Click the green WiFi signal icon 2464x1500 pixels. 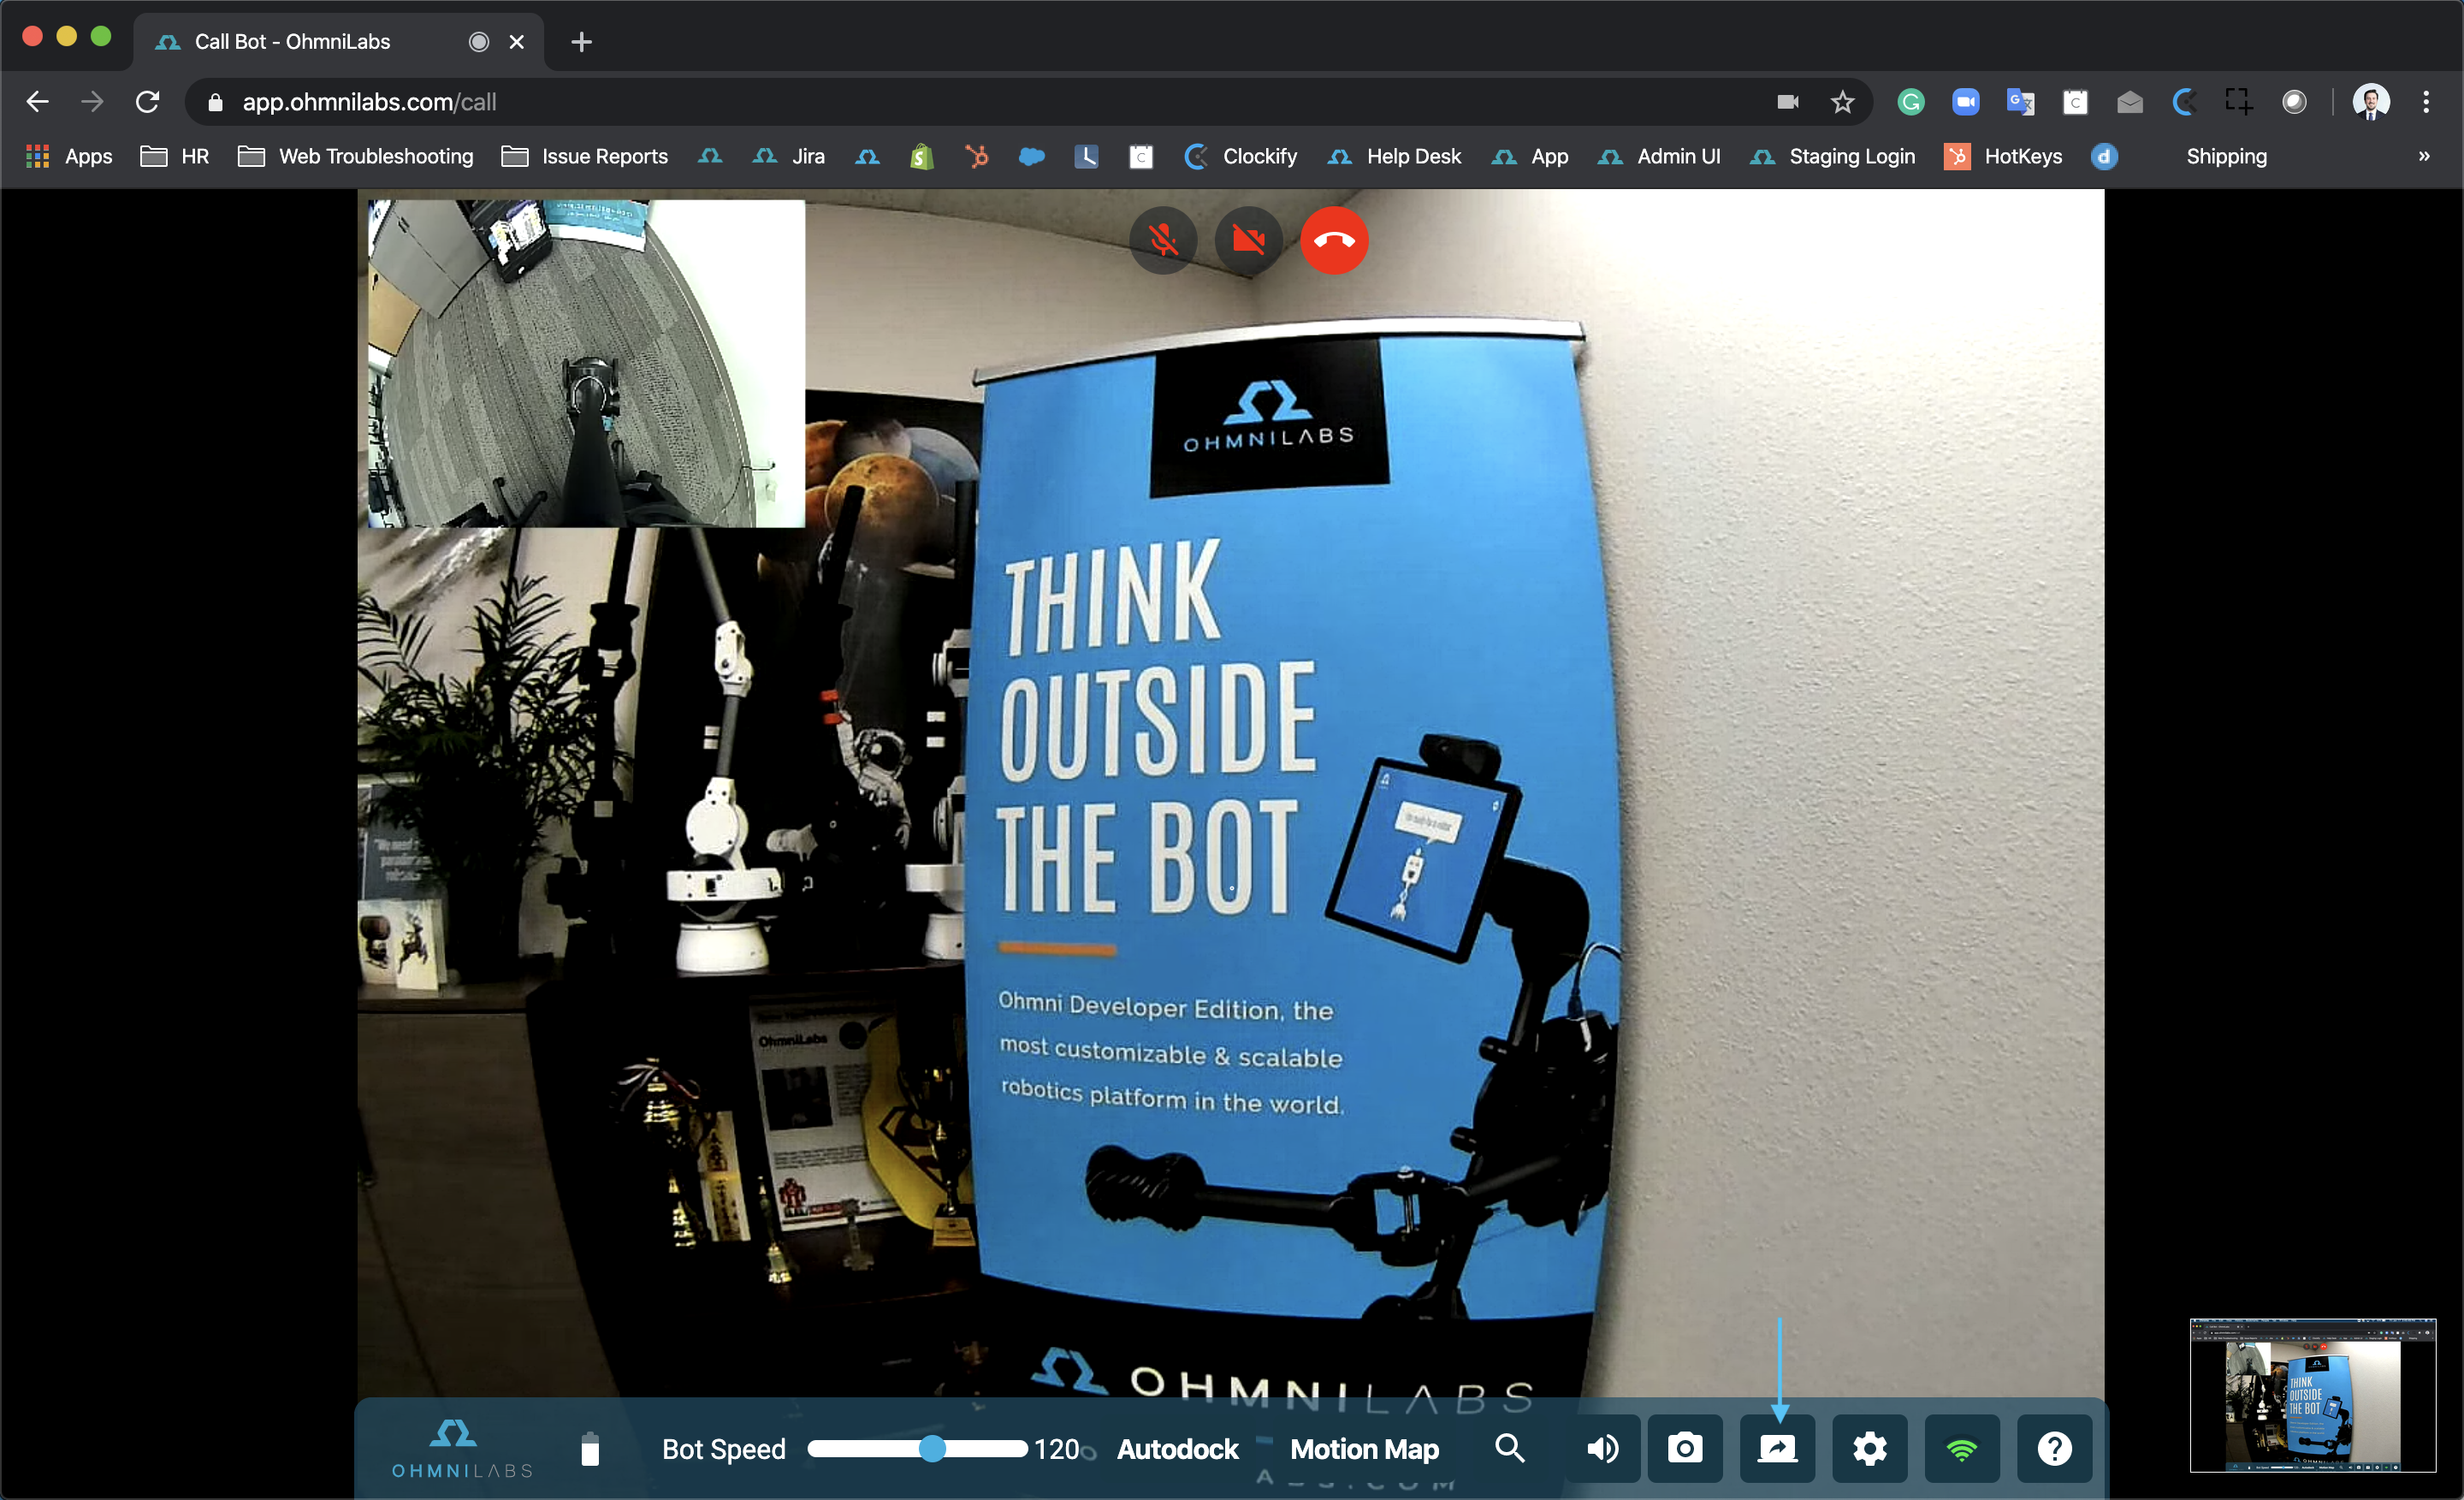point(1962,1448)
